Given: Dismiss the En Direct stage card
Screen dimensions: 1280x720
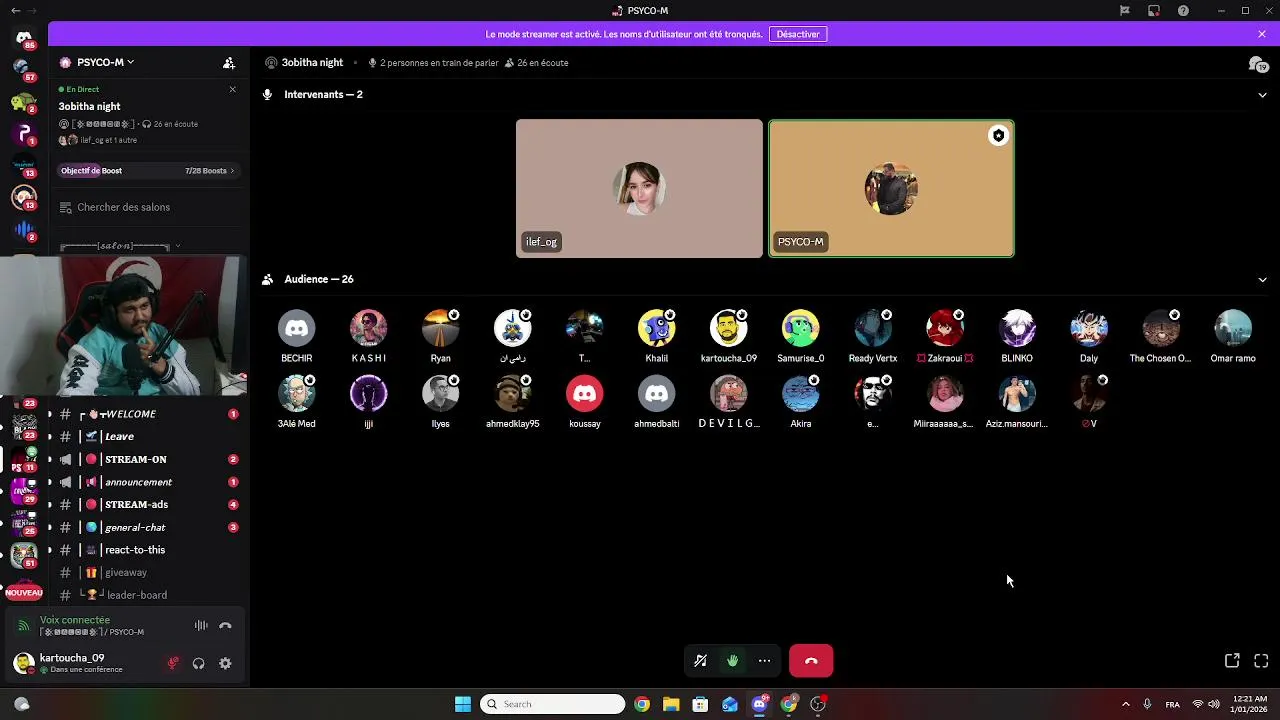Looking at the screenshot, I should click(233, 89).
